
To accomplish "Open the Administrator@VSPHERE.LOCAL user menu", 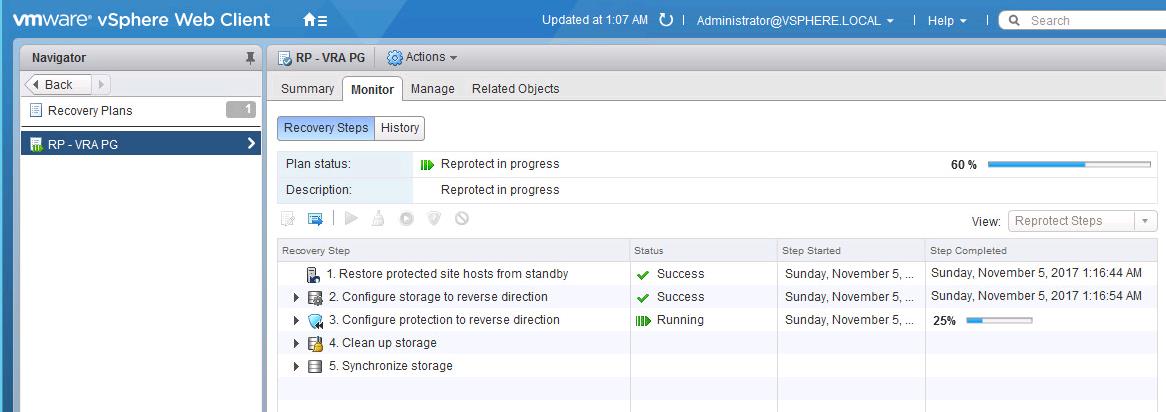I will (x=795, y=21).
